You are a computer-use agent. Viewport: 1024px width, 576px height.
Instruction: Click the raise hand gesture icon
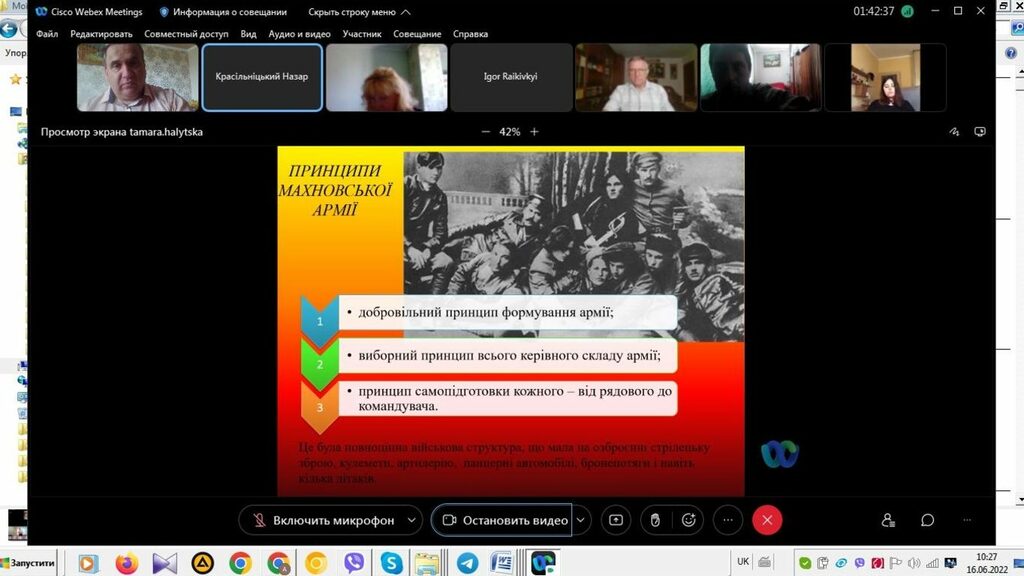coord(653,520)
